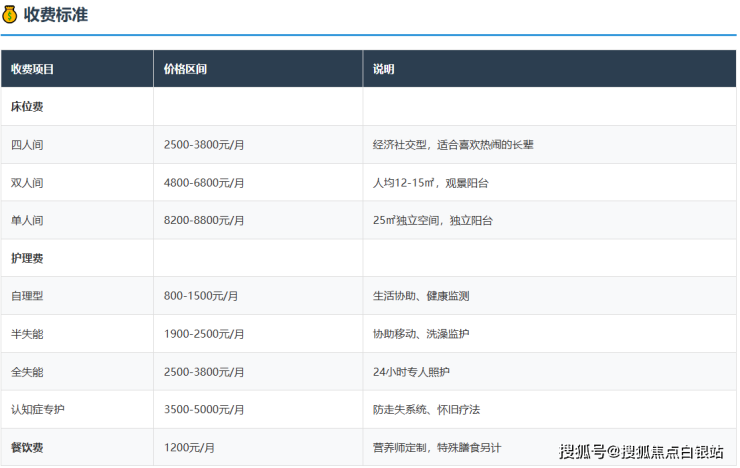Click the 搜狐号 watermark text
740x468 pixels.
582,452
